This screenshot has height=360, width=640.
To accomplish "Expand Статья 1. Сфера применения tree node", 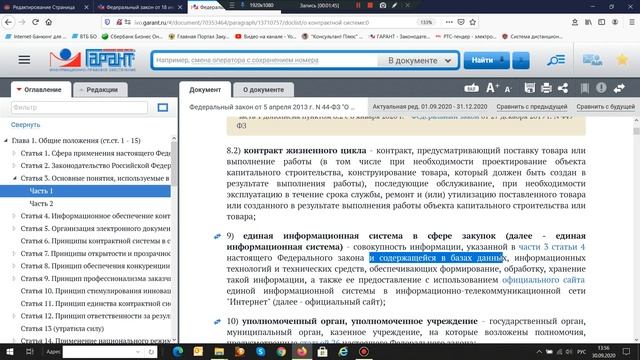I will (14, 153).
